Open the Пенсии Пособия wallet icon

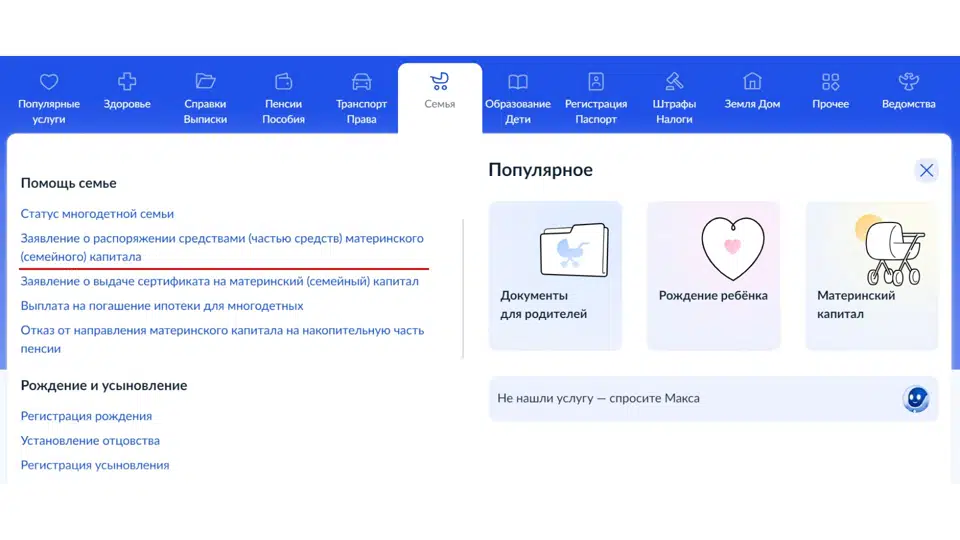coord(283,81)
